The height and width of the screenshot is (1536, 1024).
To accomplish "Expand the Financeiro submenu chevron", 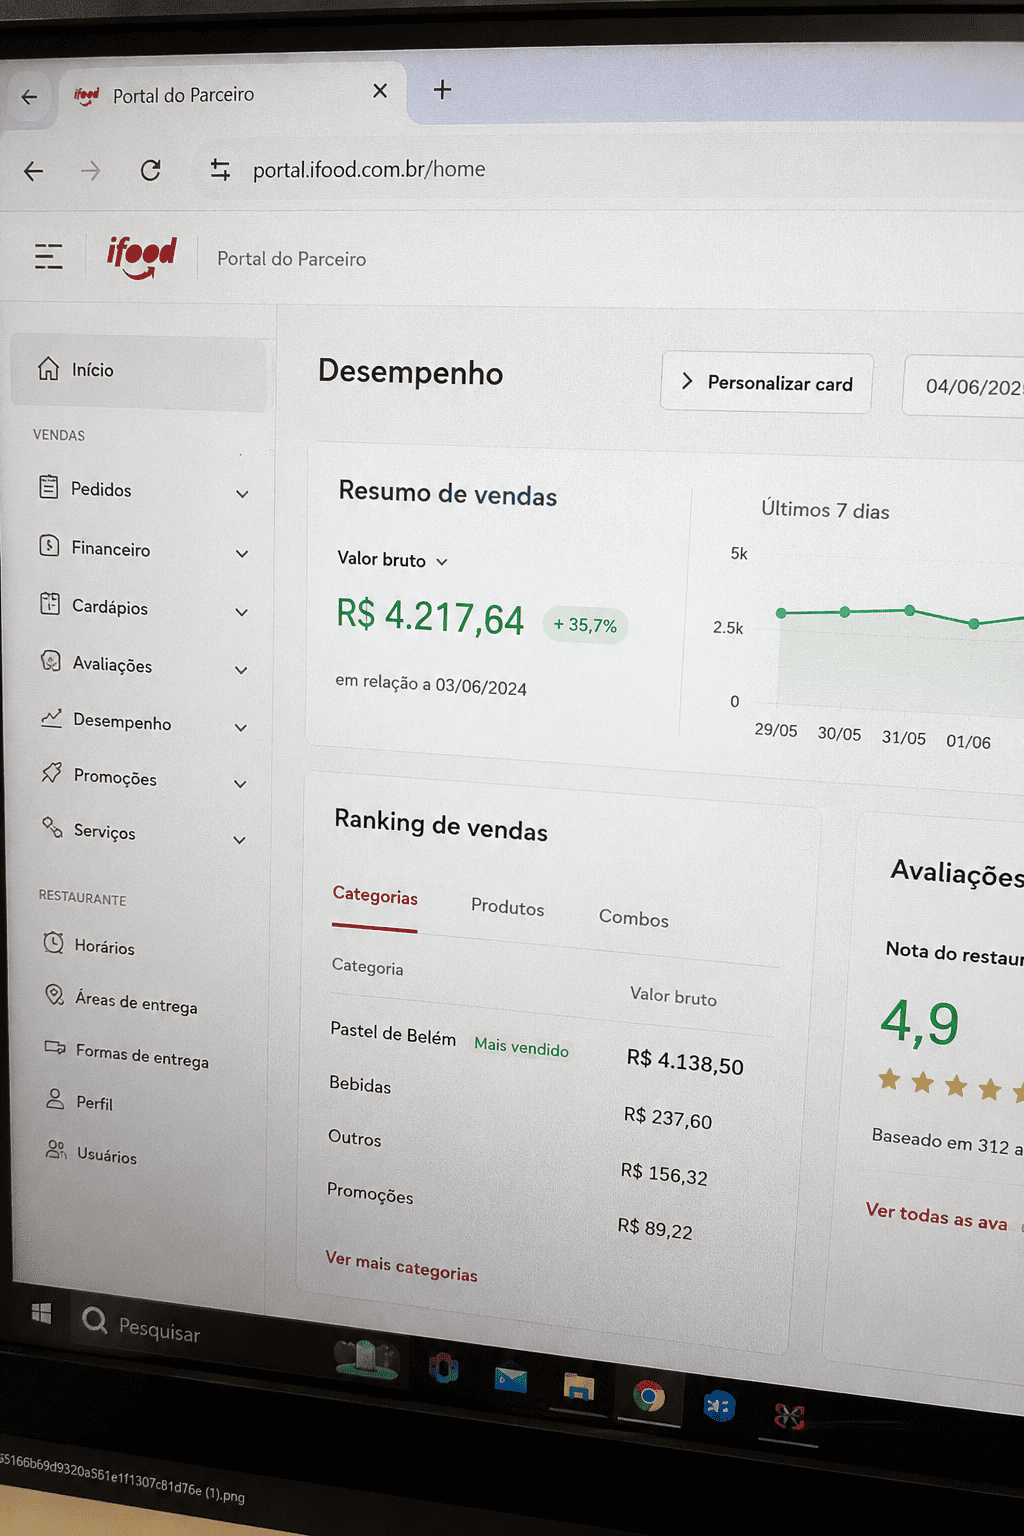I will [242, 553].
